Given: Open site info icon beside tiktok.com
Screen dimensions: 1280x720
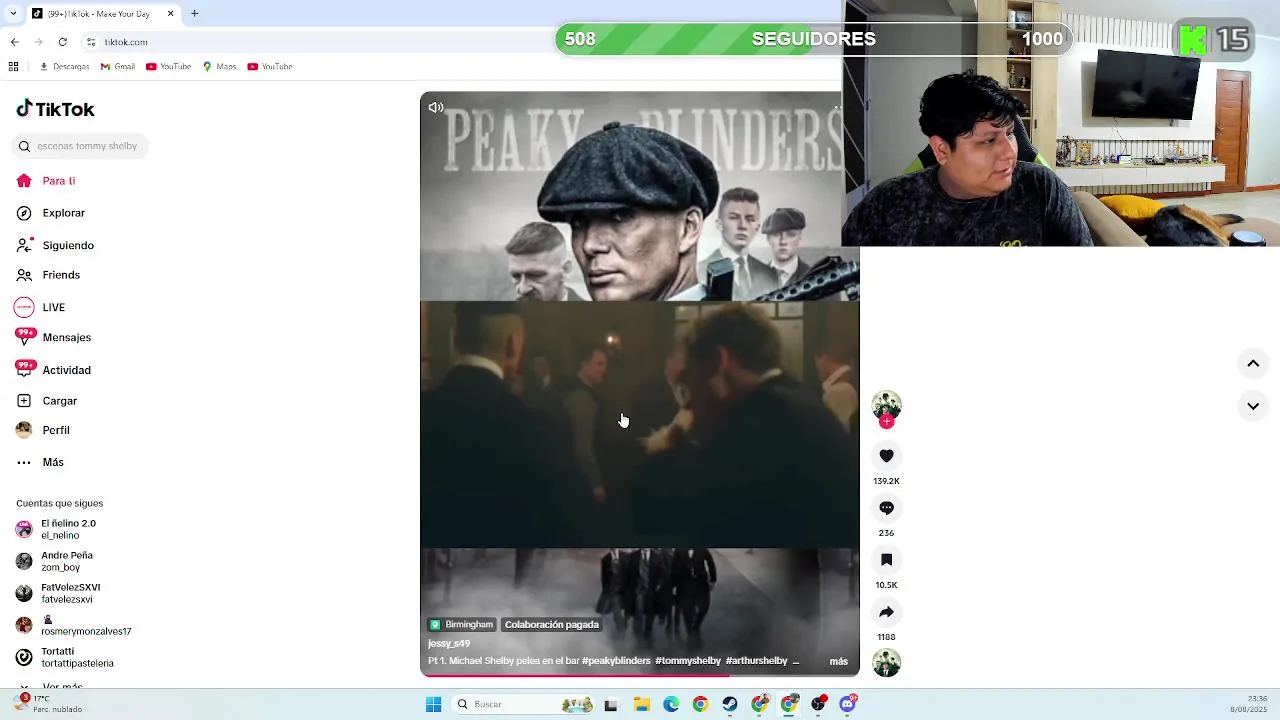Looking at the screenshot, I should [x=91, y=42].
